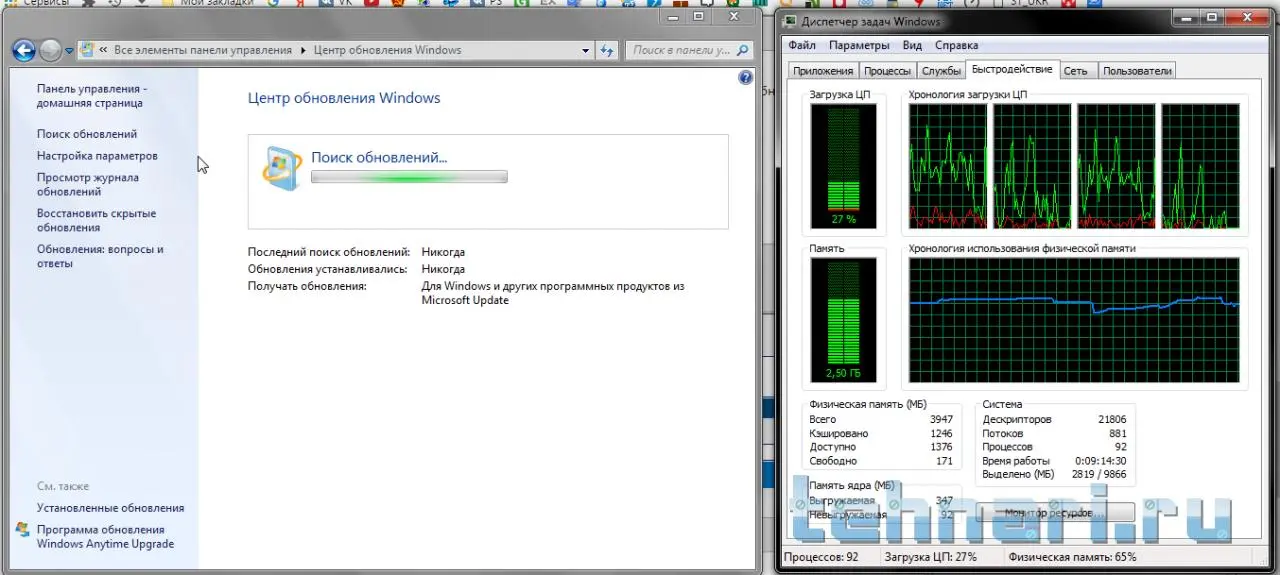Click the magnifier search icon
The height and width of the screenshot is (575, 1280).
[743, 50]
